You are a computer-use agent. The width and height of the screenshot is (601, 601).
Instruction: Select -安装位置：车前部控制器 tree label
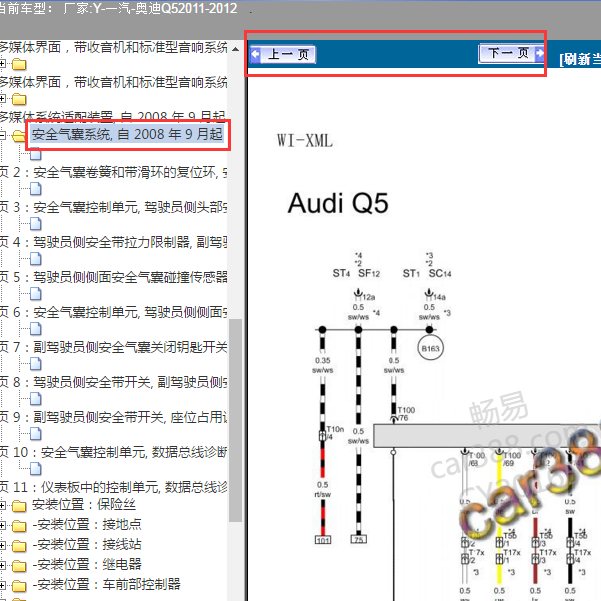tap(107, 585)
